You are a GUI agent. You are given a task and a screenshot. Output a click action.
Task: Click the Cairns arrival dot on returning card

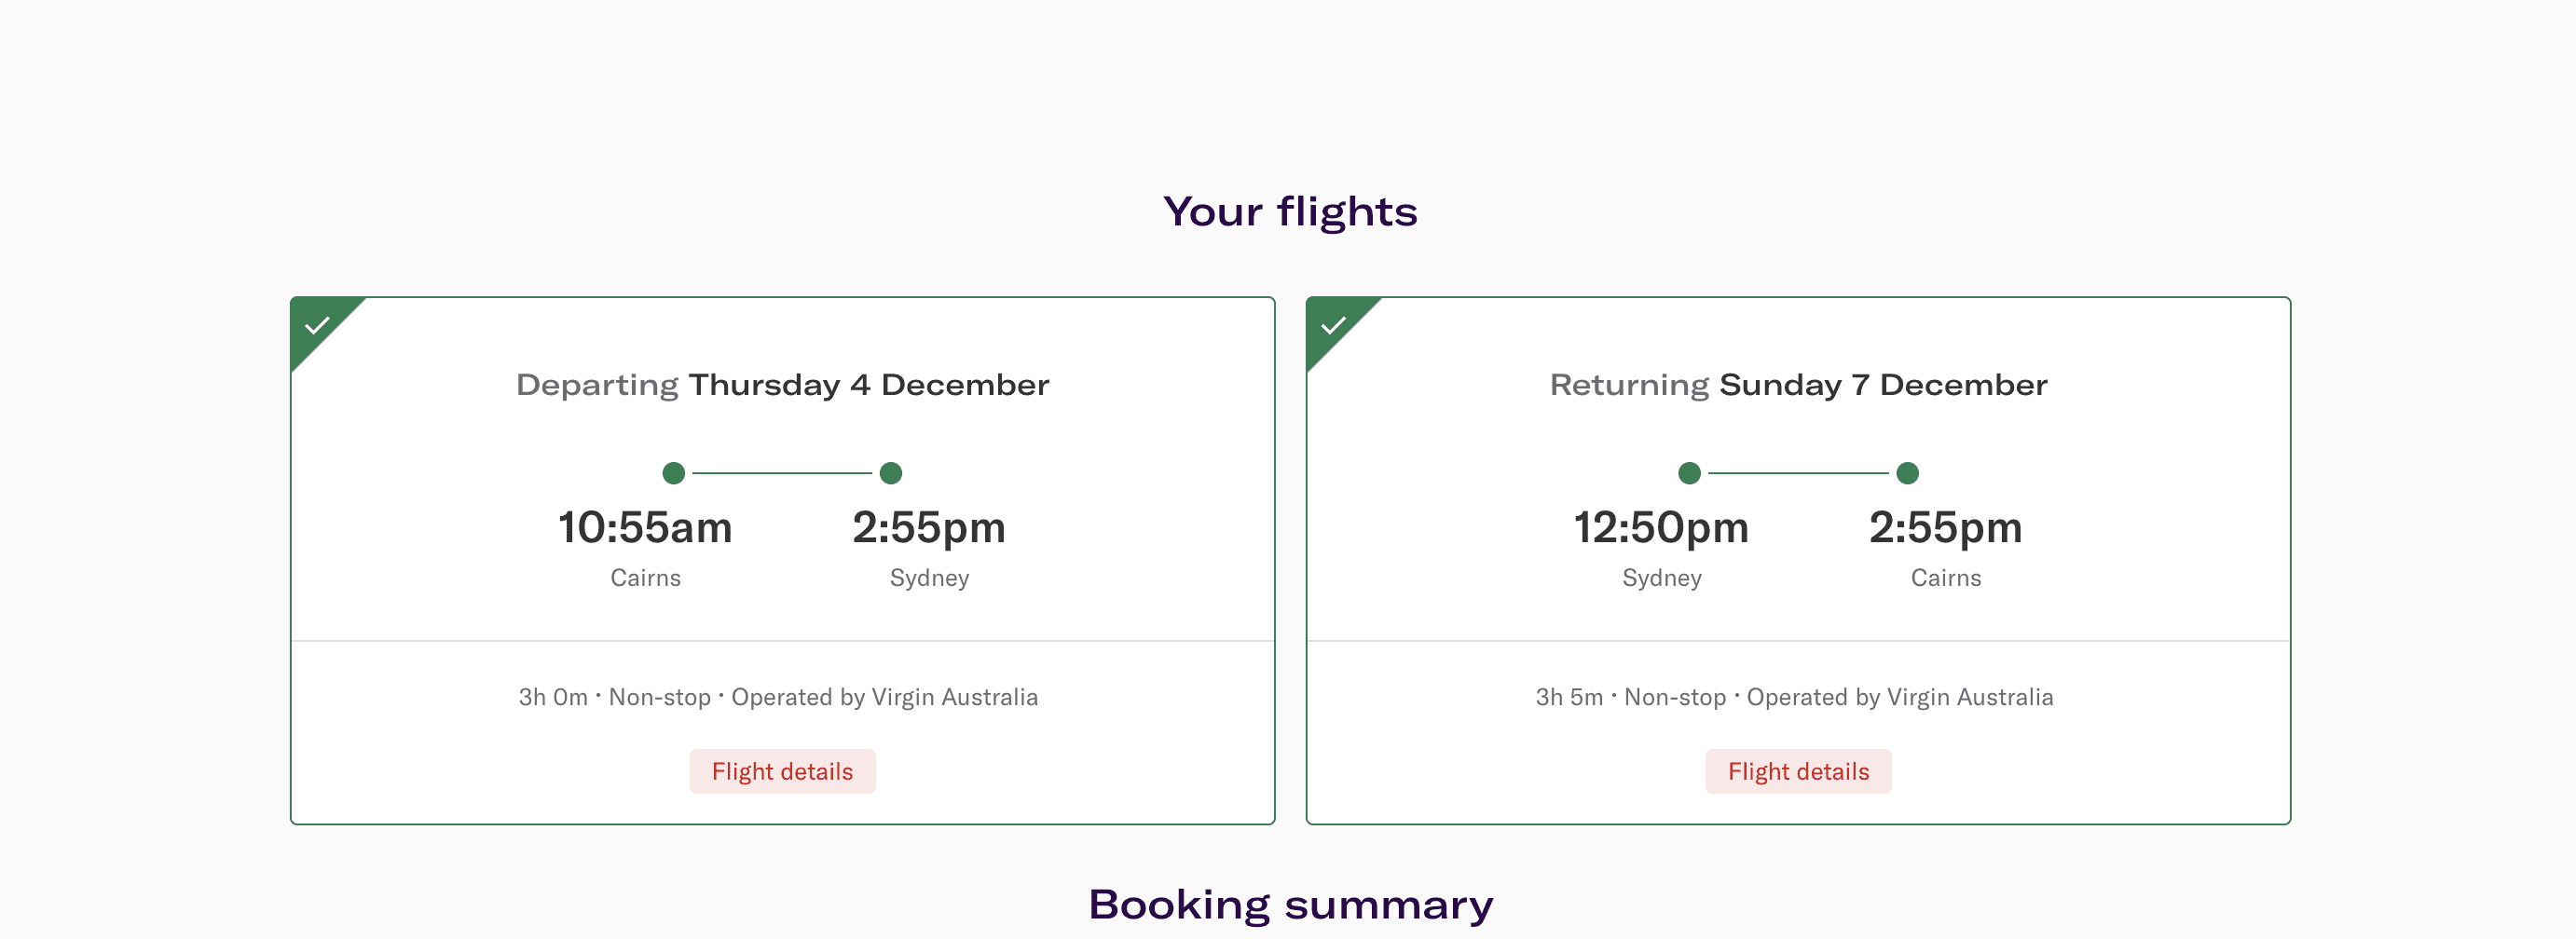pos(1908,473)
